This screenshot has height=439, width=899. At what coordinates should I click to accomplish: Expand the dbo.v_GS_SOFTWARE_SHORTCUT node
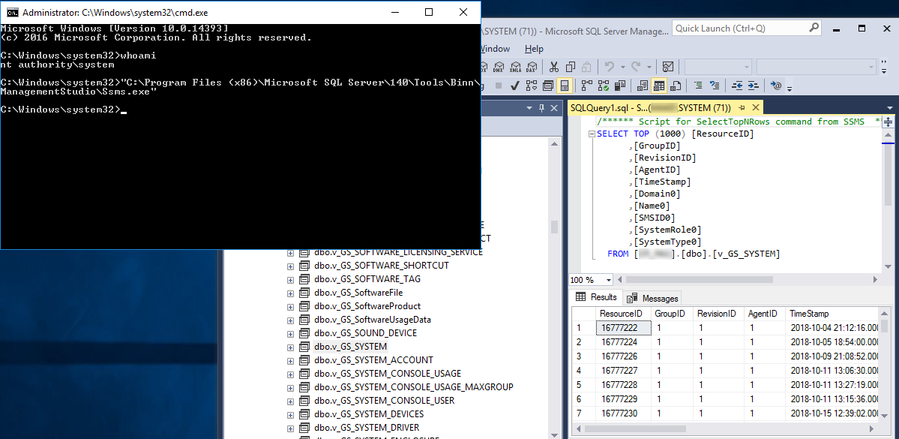pos(290,266)
